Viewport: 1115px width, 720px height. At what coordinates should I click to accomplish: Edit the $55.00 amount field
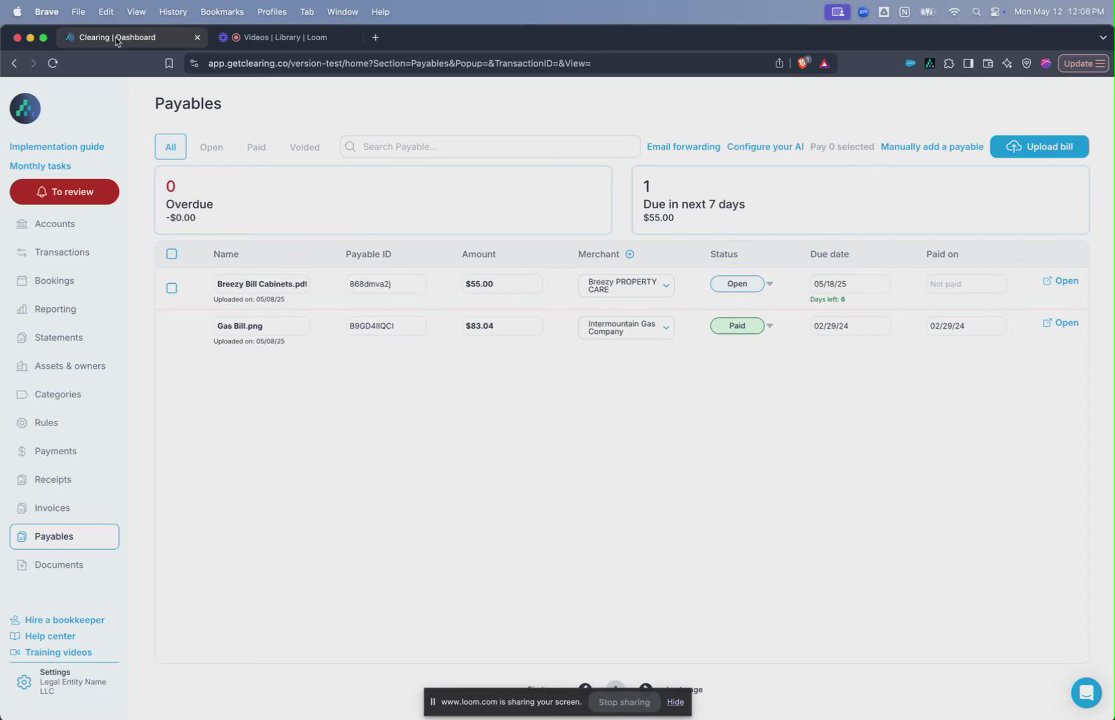click(x=501, y=284)
